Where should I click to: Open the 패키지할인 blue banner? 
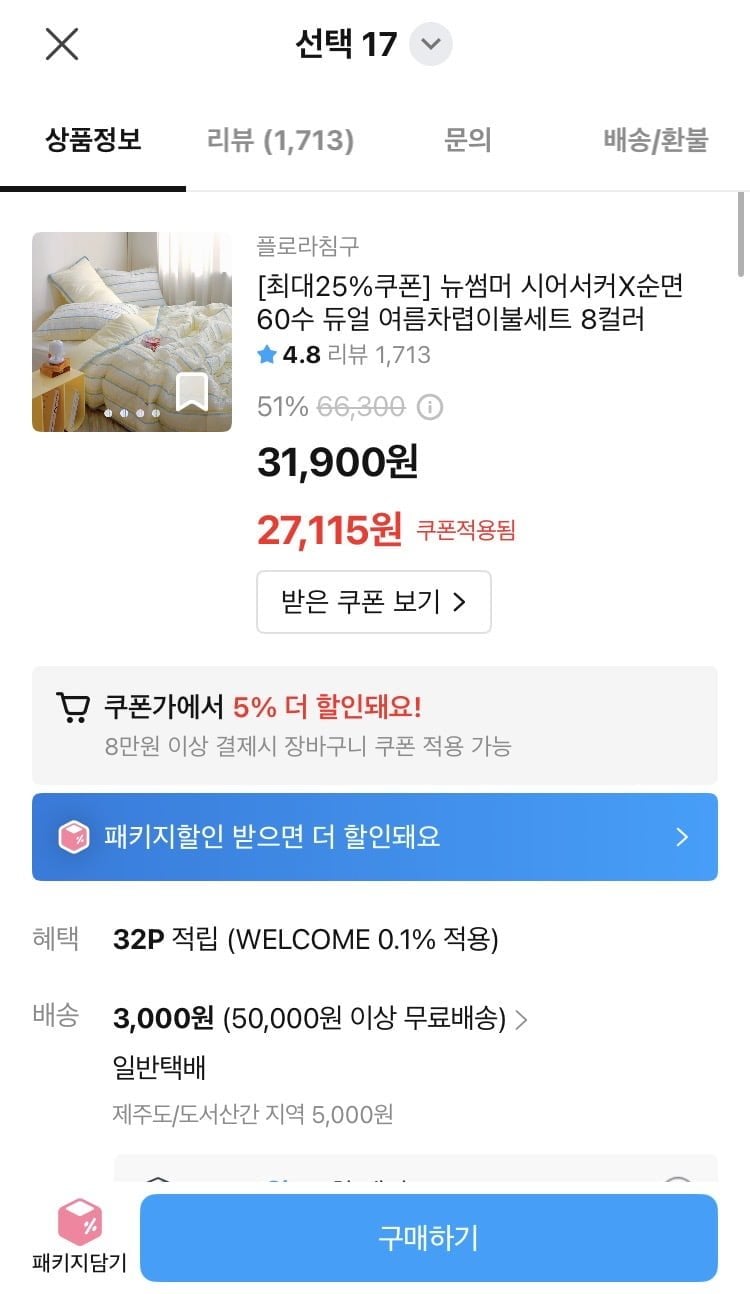[x=374, y=837]
